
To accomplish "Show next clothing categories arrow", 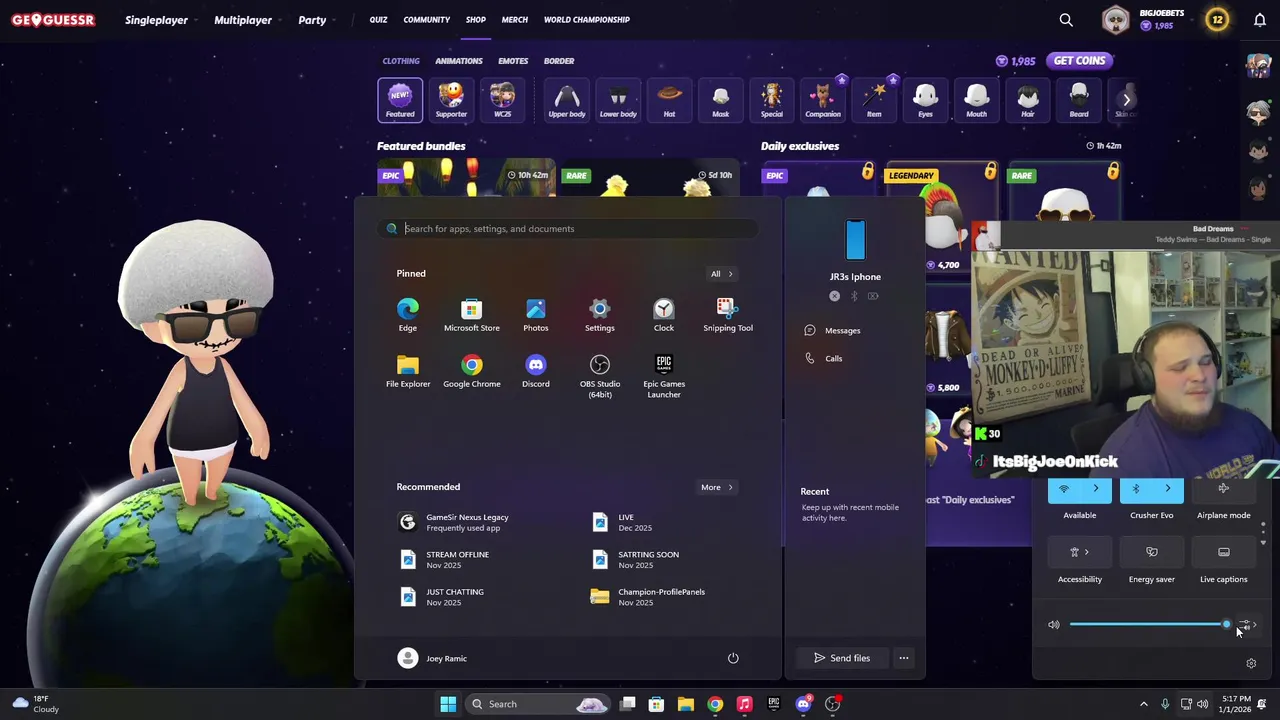I will 1126,99.
